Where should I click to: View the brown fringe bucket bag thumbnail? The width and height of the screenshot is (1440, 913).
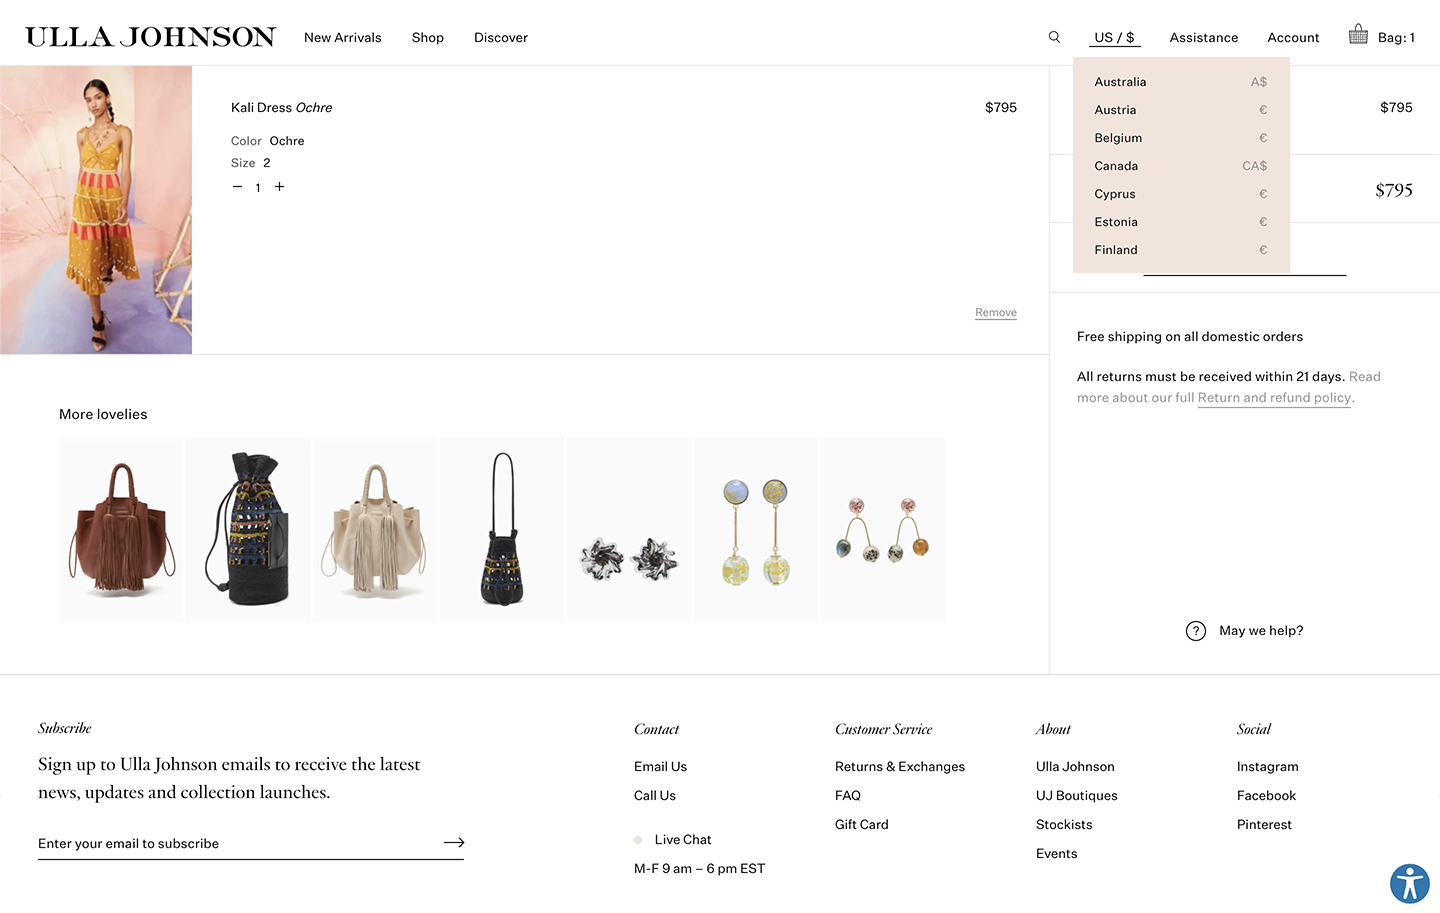[120, 529]
